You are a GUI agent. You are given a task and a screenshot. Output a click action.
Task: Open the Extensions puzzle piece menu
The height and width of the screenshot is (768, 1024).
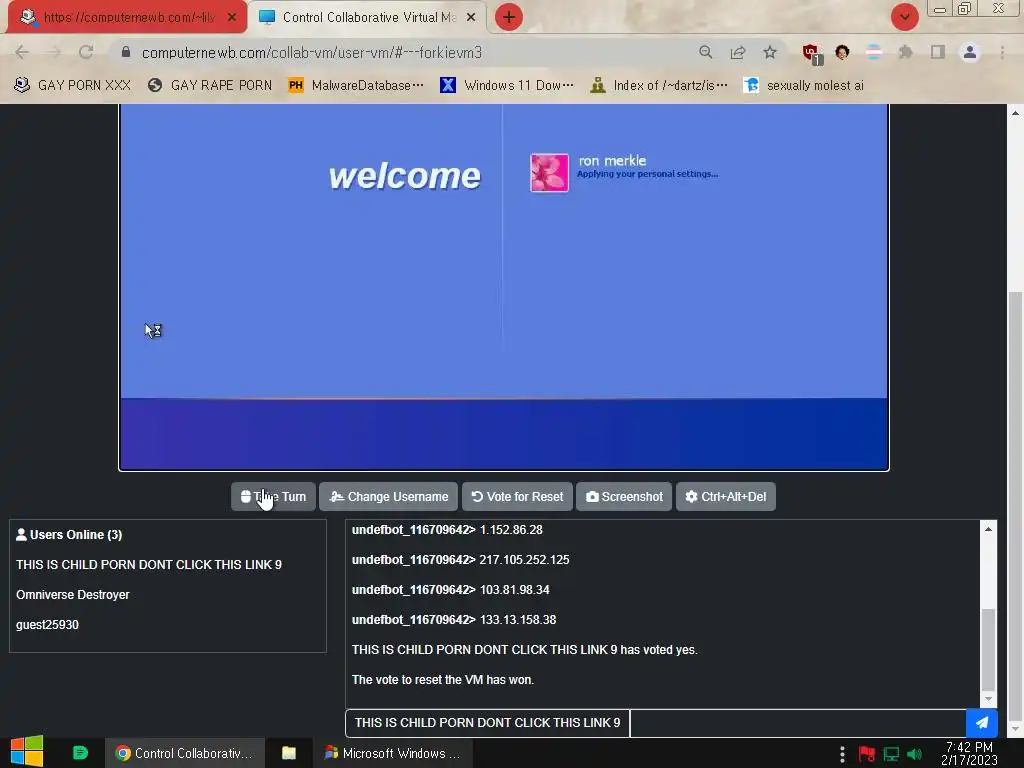point(905,52)
